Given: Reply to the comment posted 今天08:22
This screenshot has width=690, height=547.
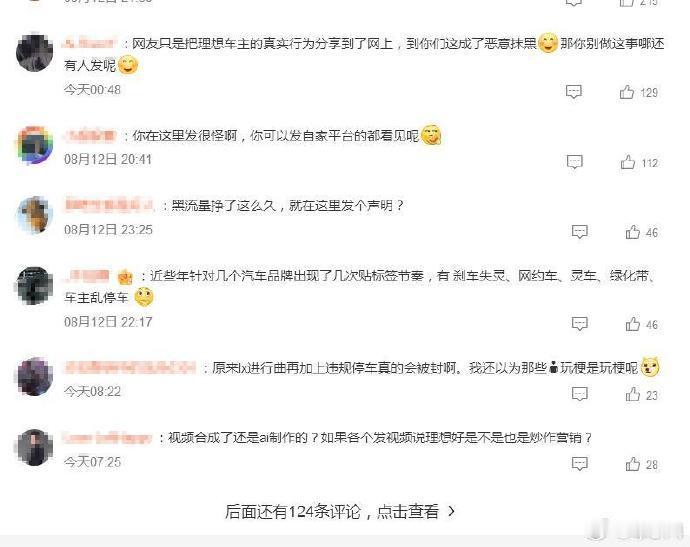Looking at the screenshot, I should pyautogui.click(x=580, y=394).
